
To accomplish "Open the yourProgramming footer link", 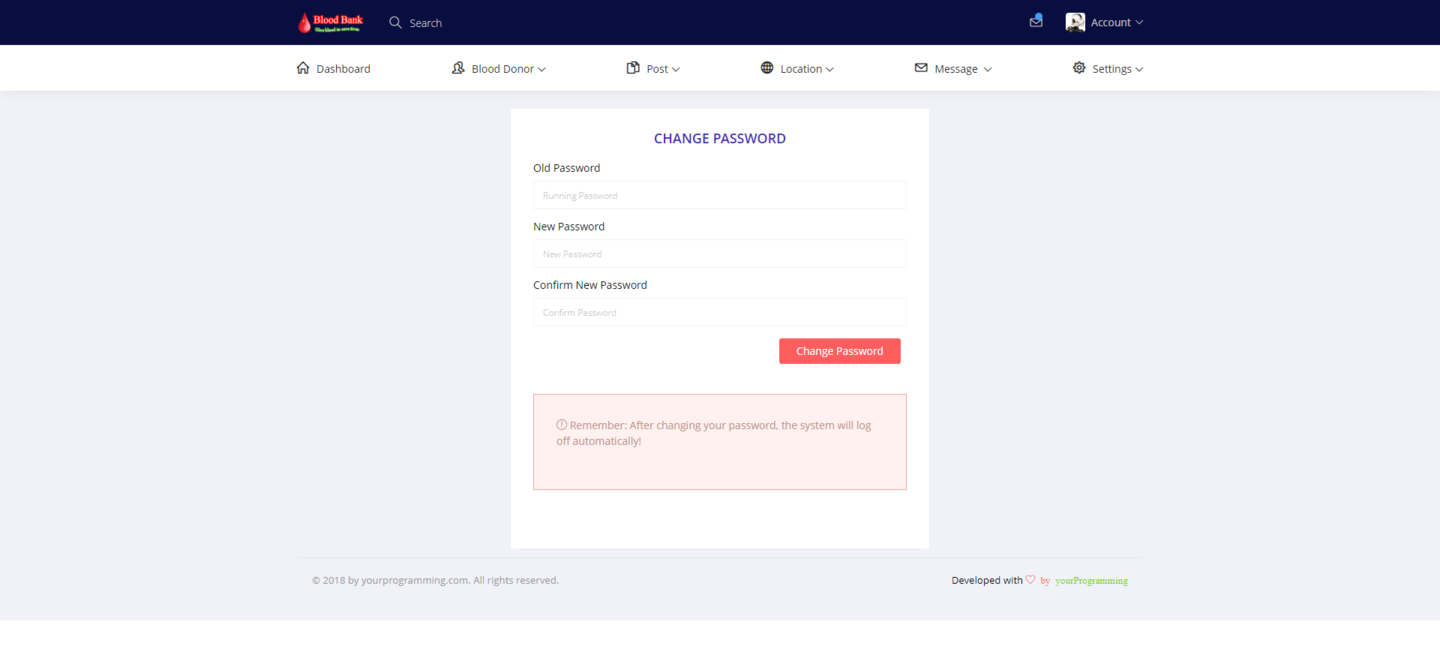I will (1091, 581).
